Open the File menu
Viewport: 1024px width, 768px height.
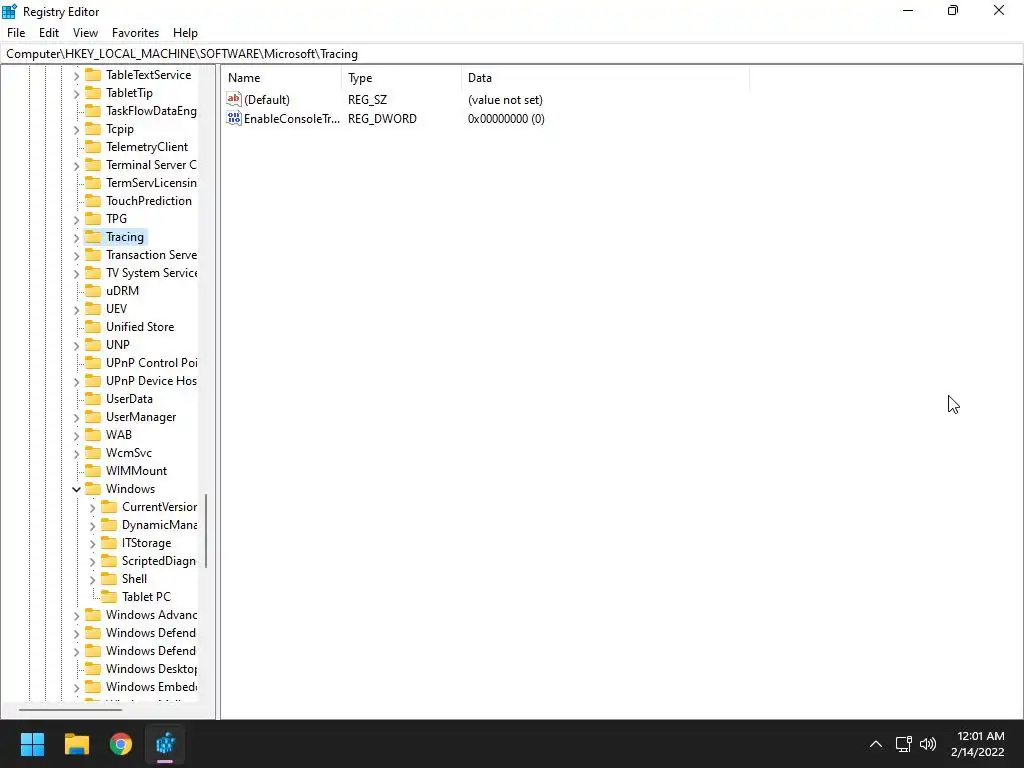pyautogui.click(x=16, y=33)
